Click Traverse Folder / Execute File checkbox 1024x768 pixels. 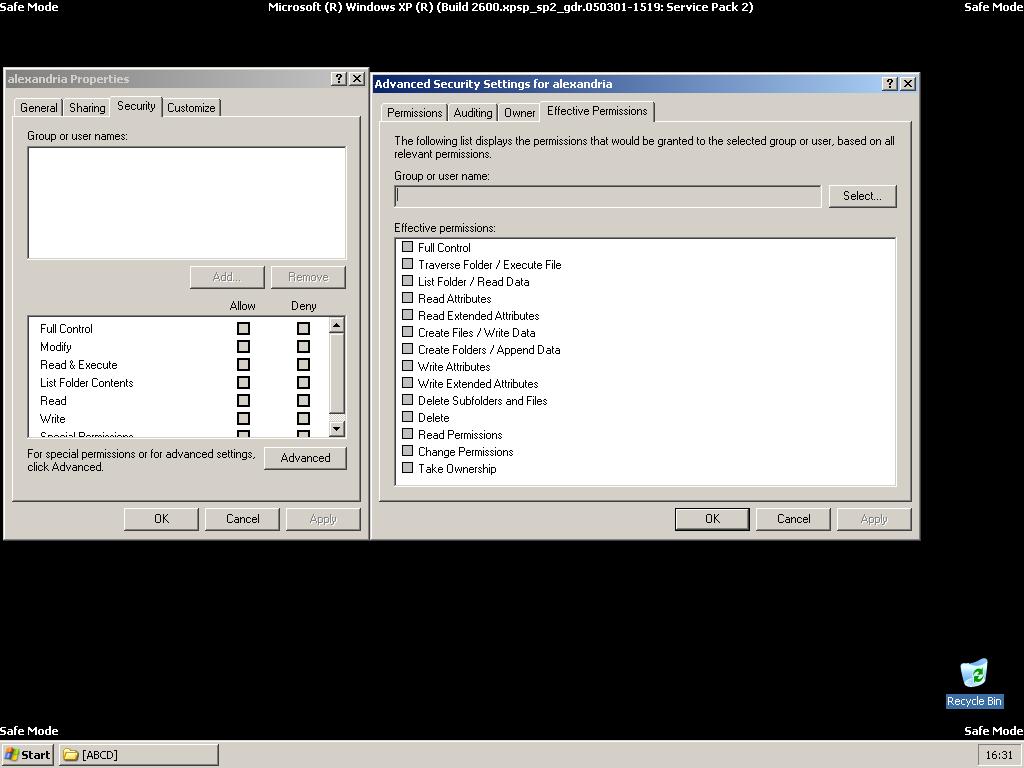408,264
